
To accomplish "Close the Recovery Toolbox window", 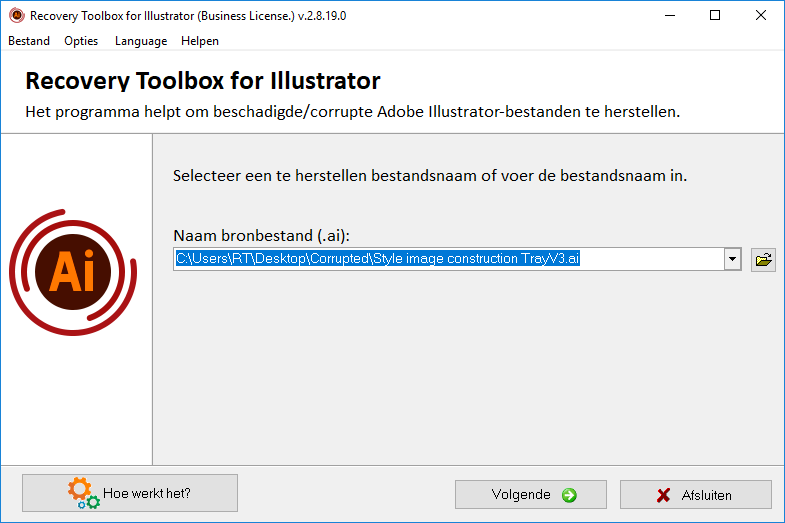I will 760,16.
